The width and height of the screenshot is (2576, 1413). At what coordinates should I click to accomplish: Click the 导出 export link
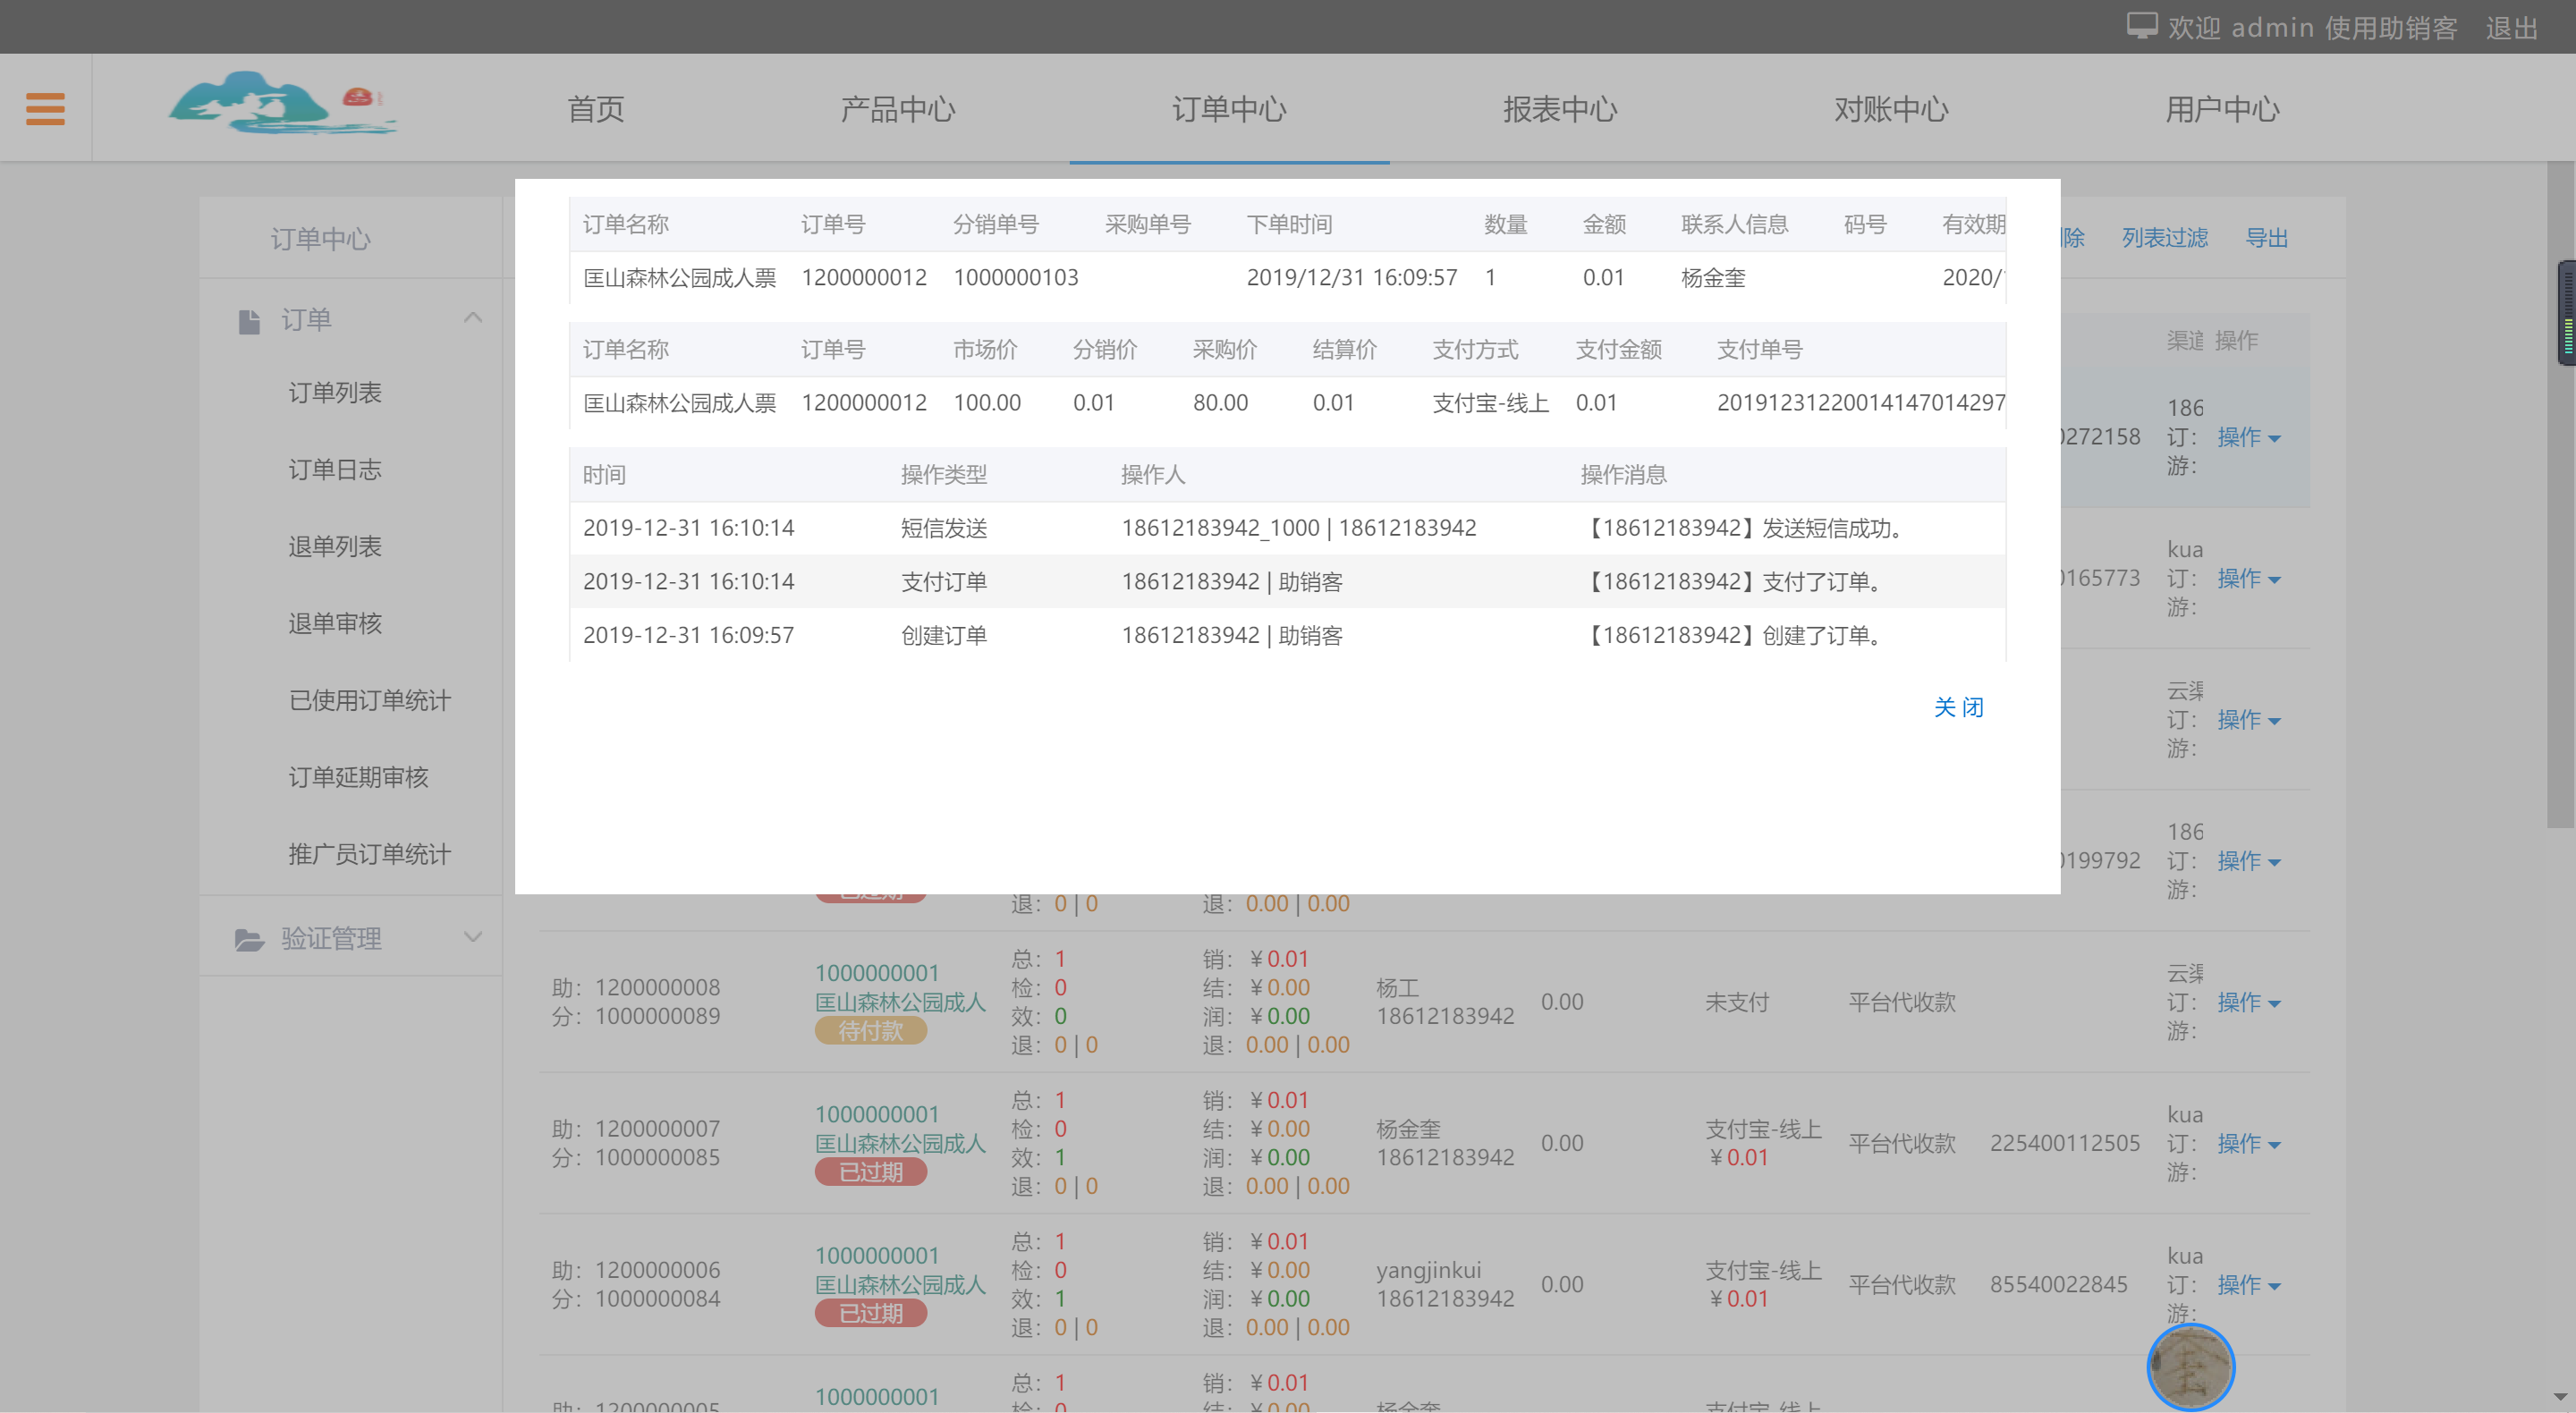click(x=2267, y=238)
